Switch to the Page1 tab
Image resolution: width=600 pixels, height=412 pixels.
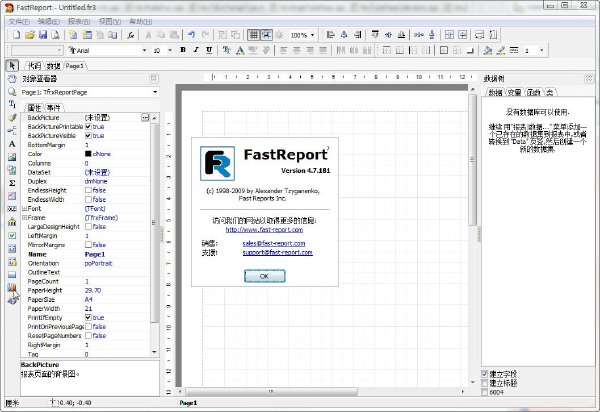click(x=75, y=66)
